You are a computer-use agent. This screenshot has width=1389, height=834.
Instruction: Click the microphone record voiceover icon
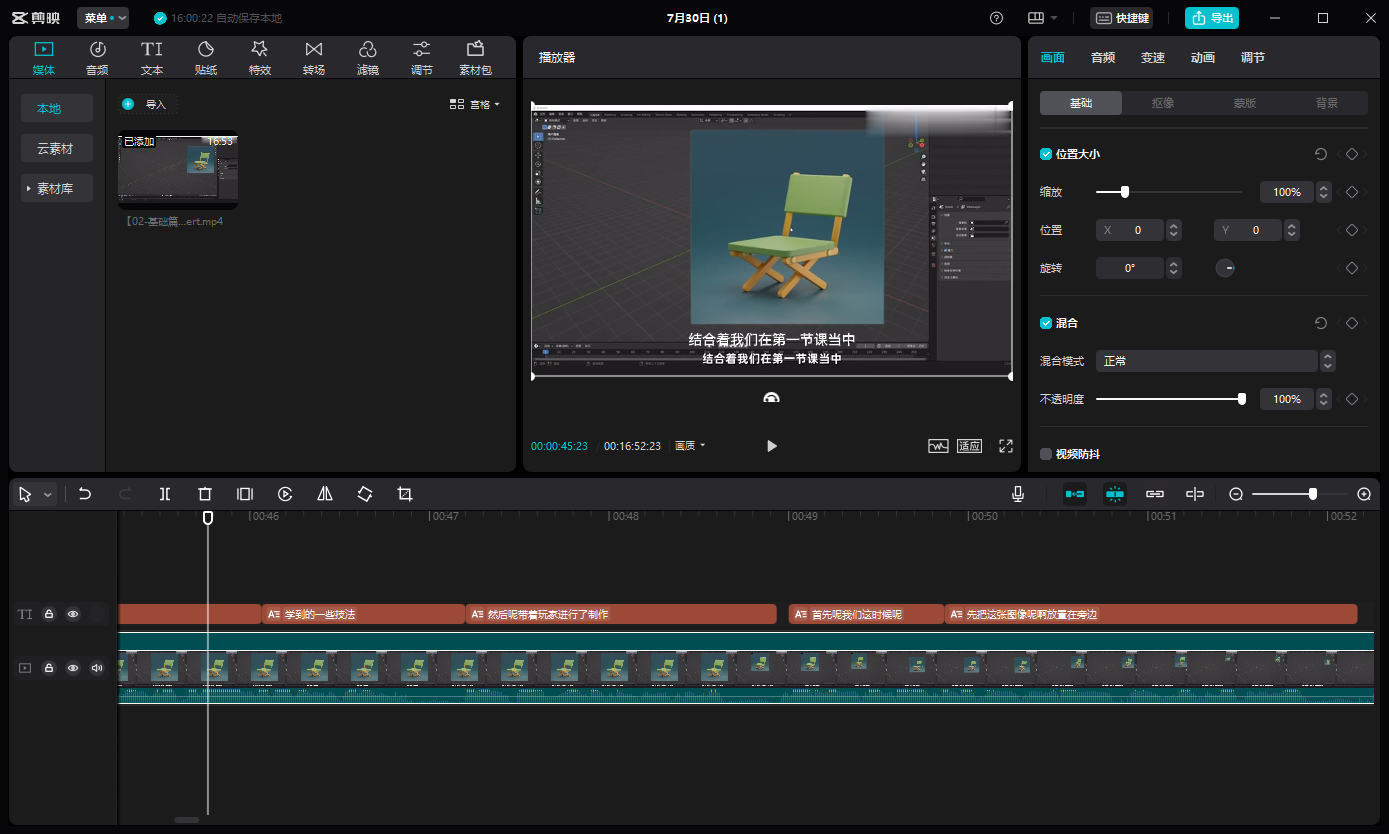1017,494
